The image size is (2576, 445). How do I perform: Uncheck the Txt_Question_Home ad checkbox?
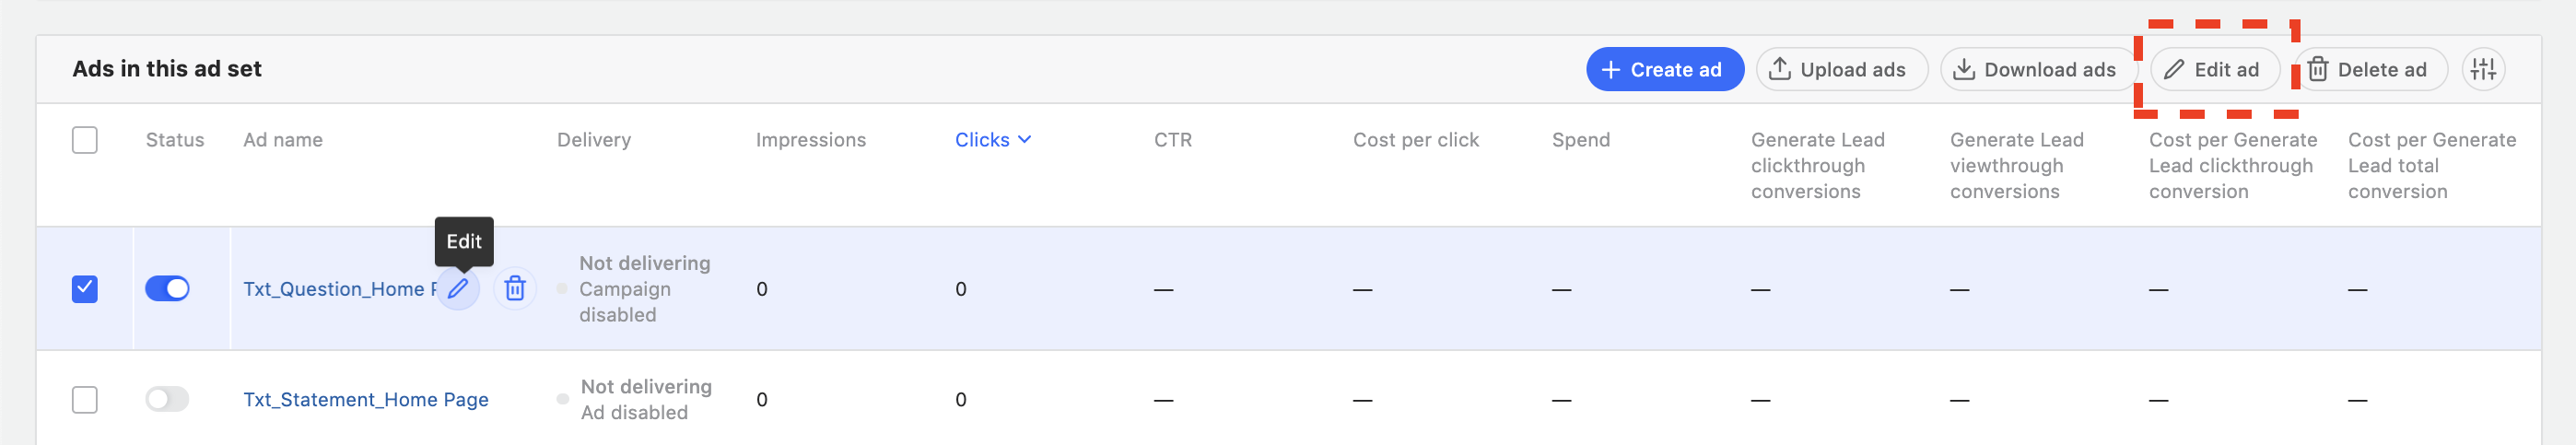pyautogui.click(x=85, y=289)
